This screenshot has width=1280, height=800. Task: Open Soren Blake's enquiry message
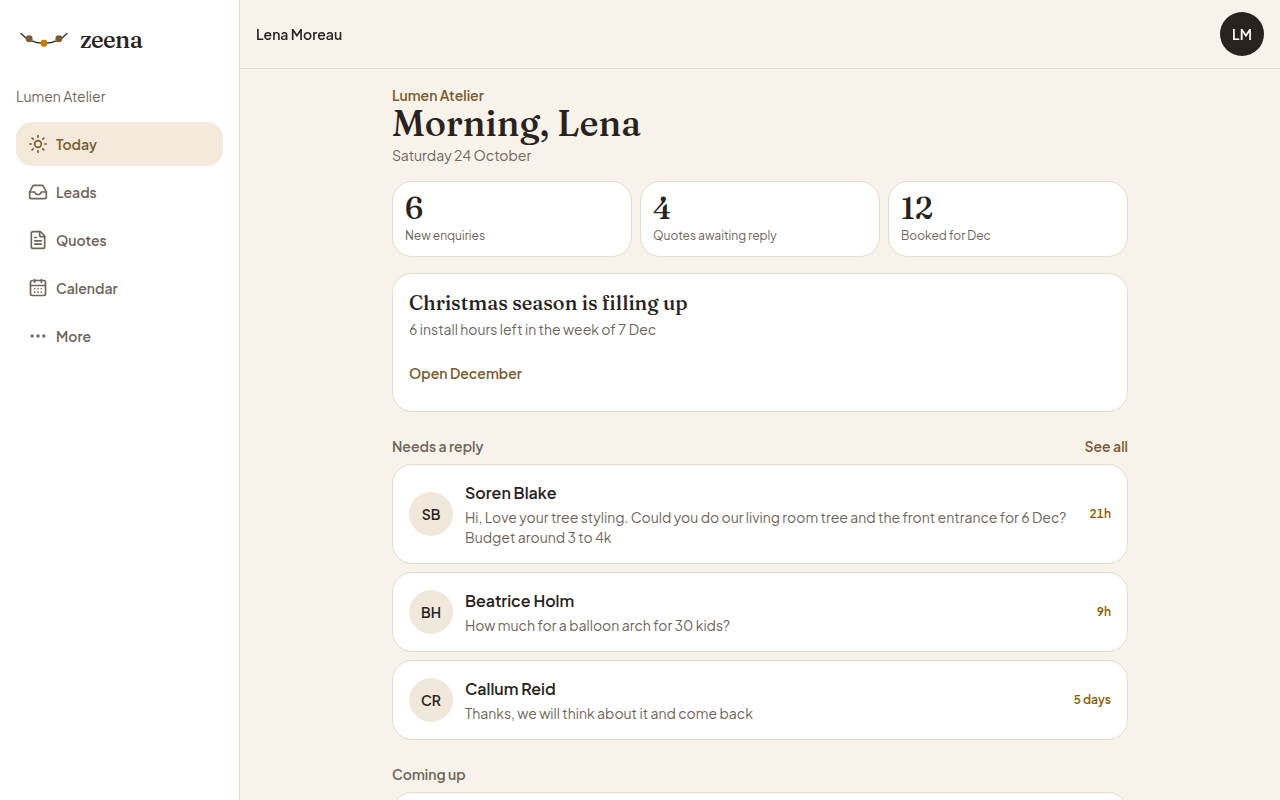point(760,514)
